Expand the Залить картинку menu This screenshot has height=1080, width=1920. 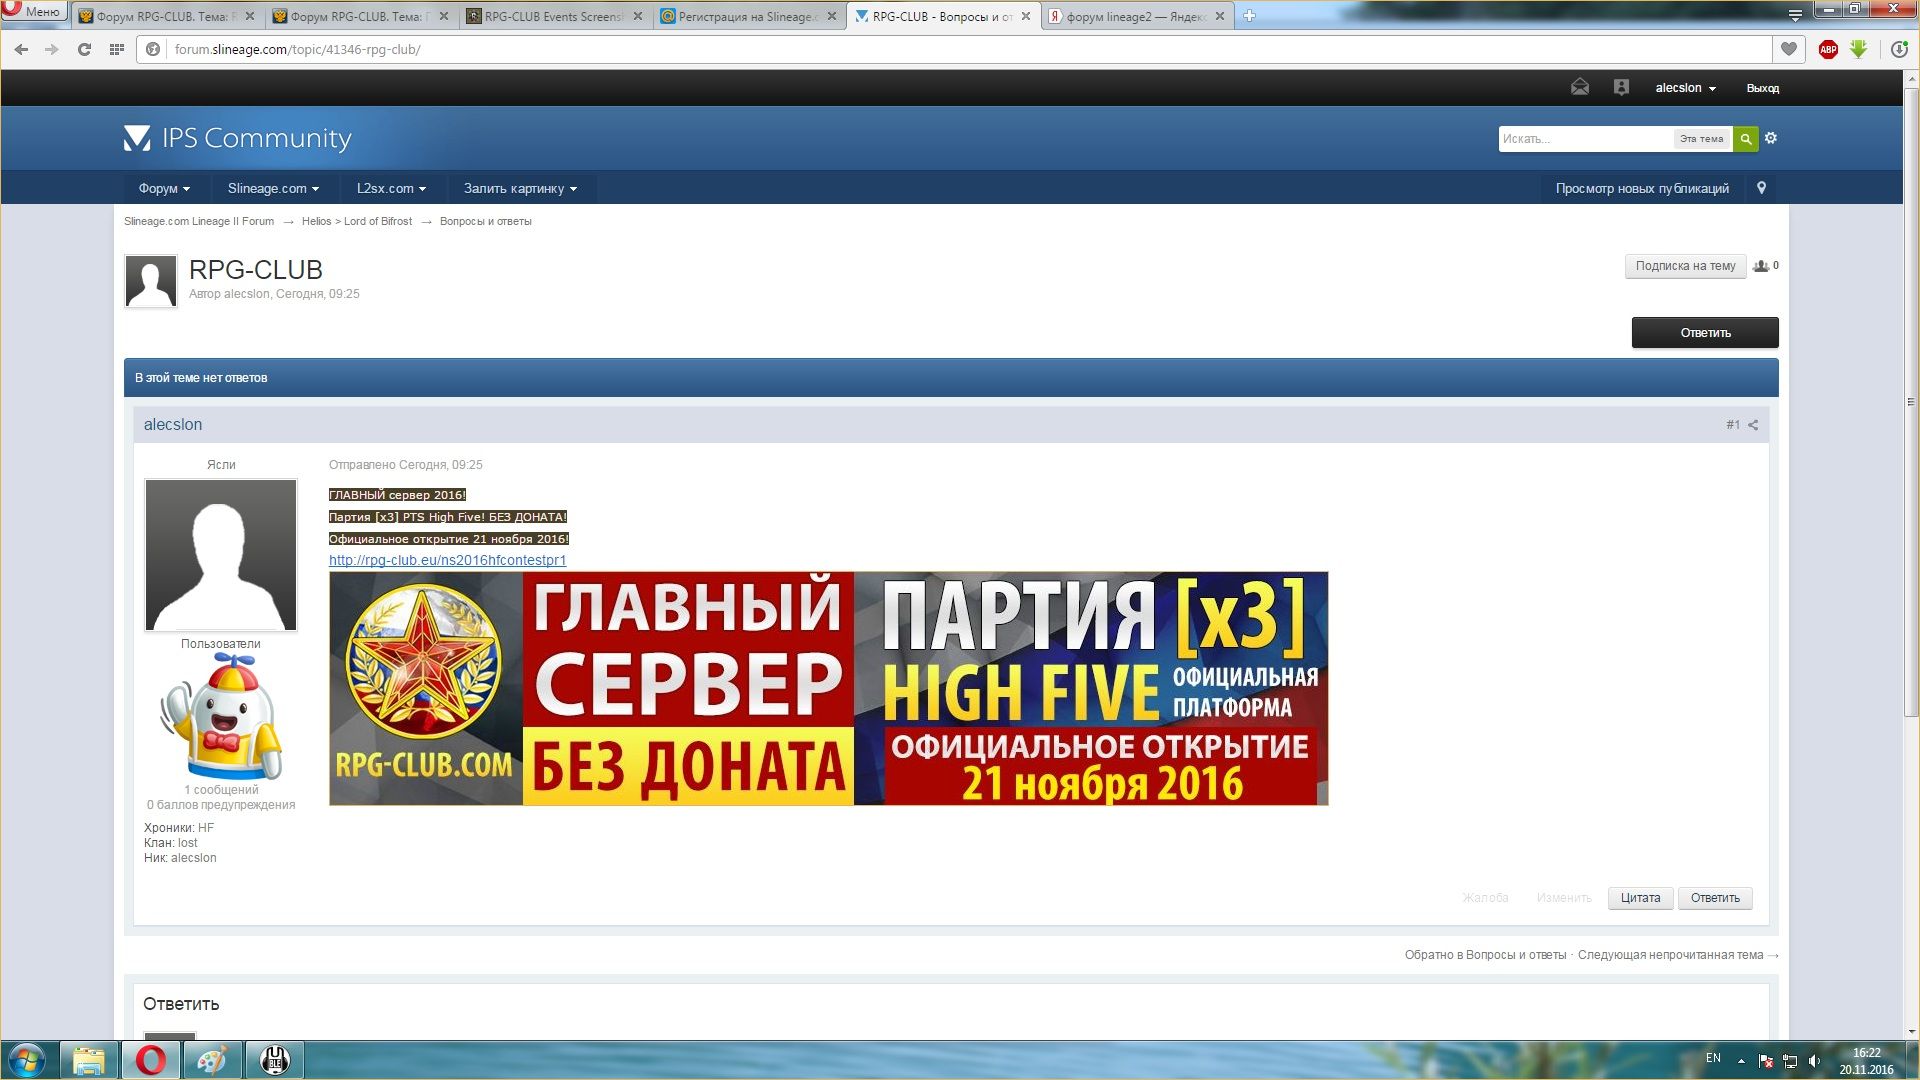point(520,188)
